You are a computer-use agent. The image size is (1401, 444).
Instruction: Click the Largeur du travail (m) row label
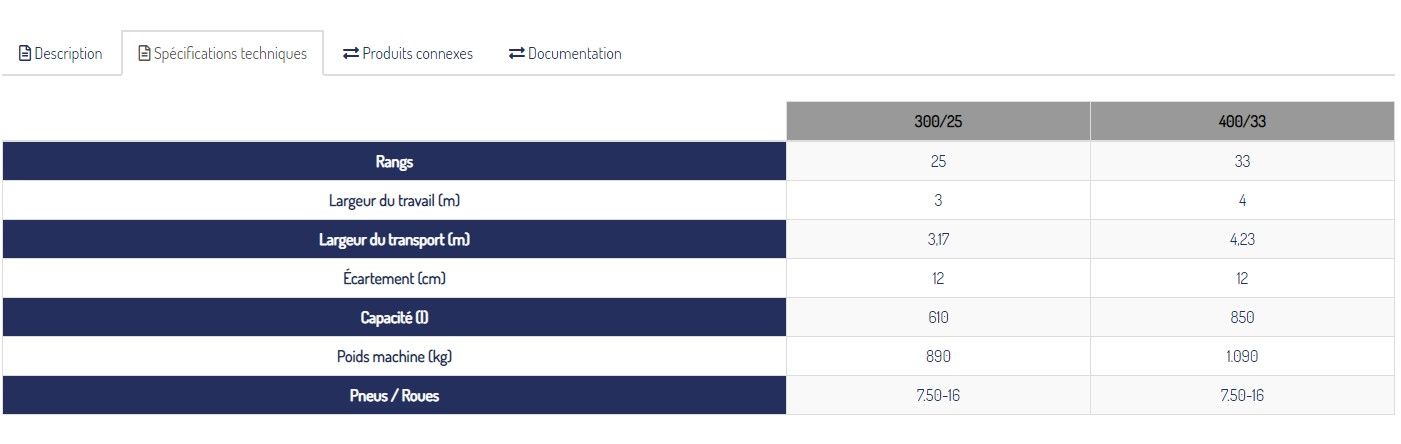coord(394,201)
